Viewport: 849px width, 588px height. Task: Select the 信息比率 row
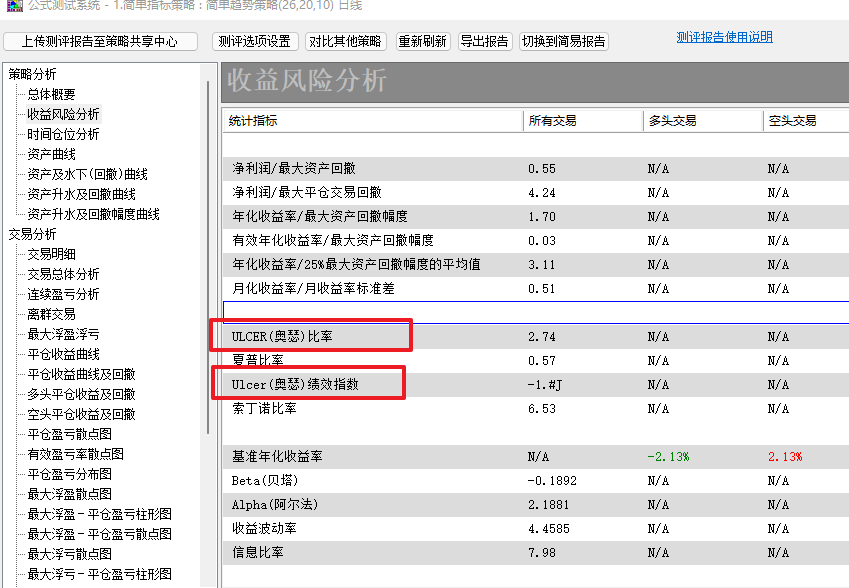(x=536, y=553)
